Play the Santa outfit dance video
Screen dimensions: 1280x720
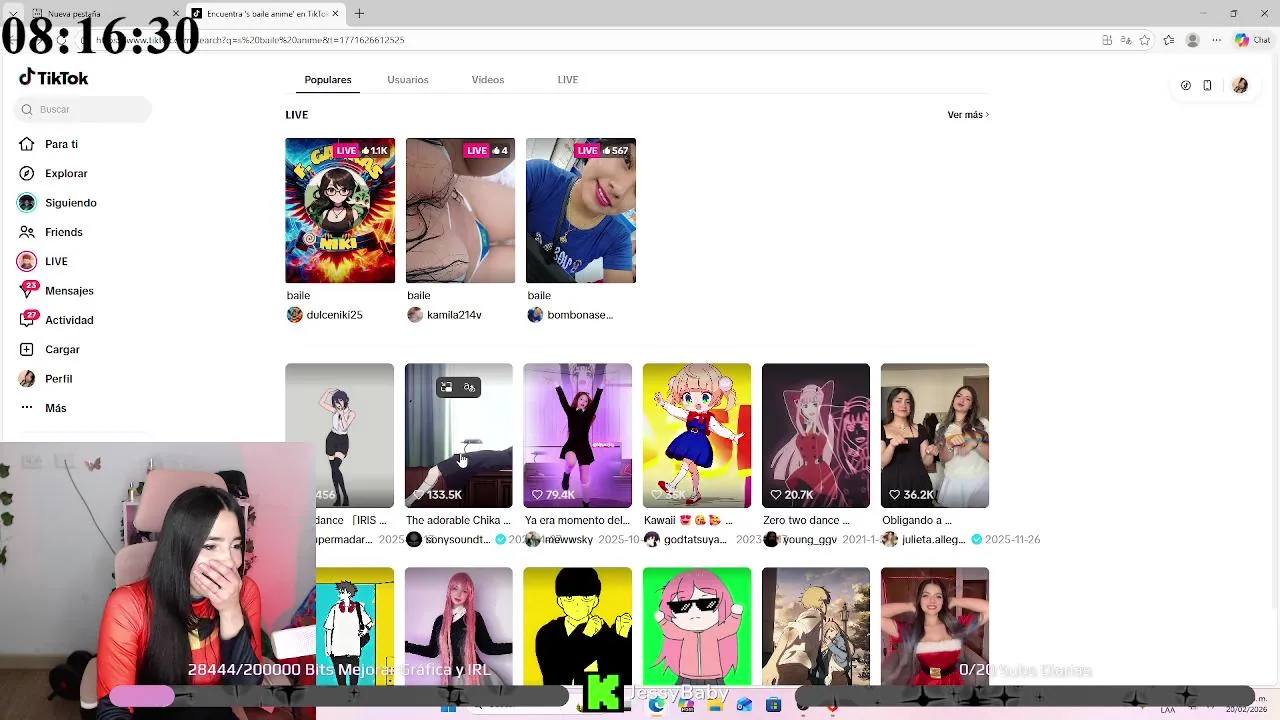(935, 626)
